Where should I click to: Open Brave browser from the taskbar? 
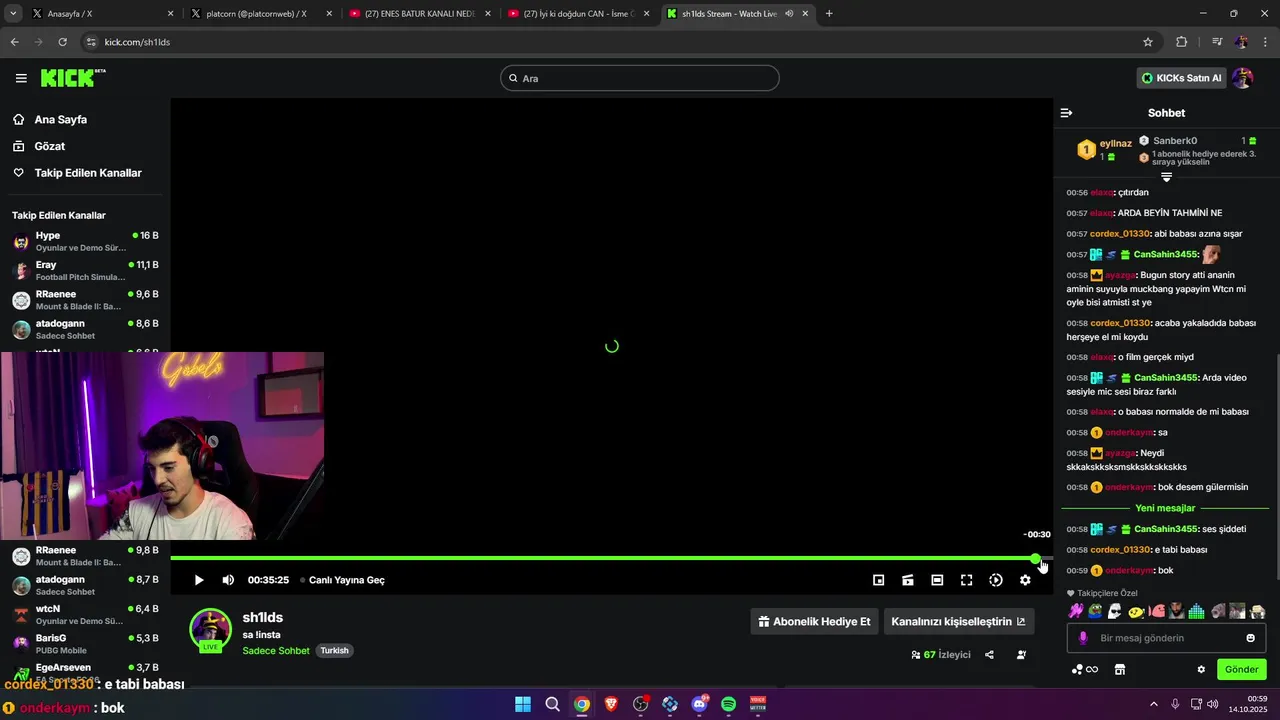tap(611, 704)
